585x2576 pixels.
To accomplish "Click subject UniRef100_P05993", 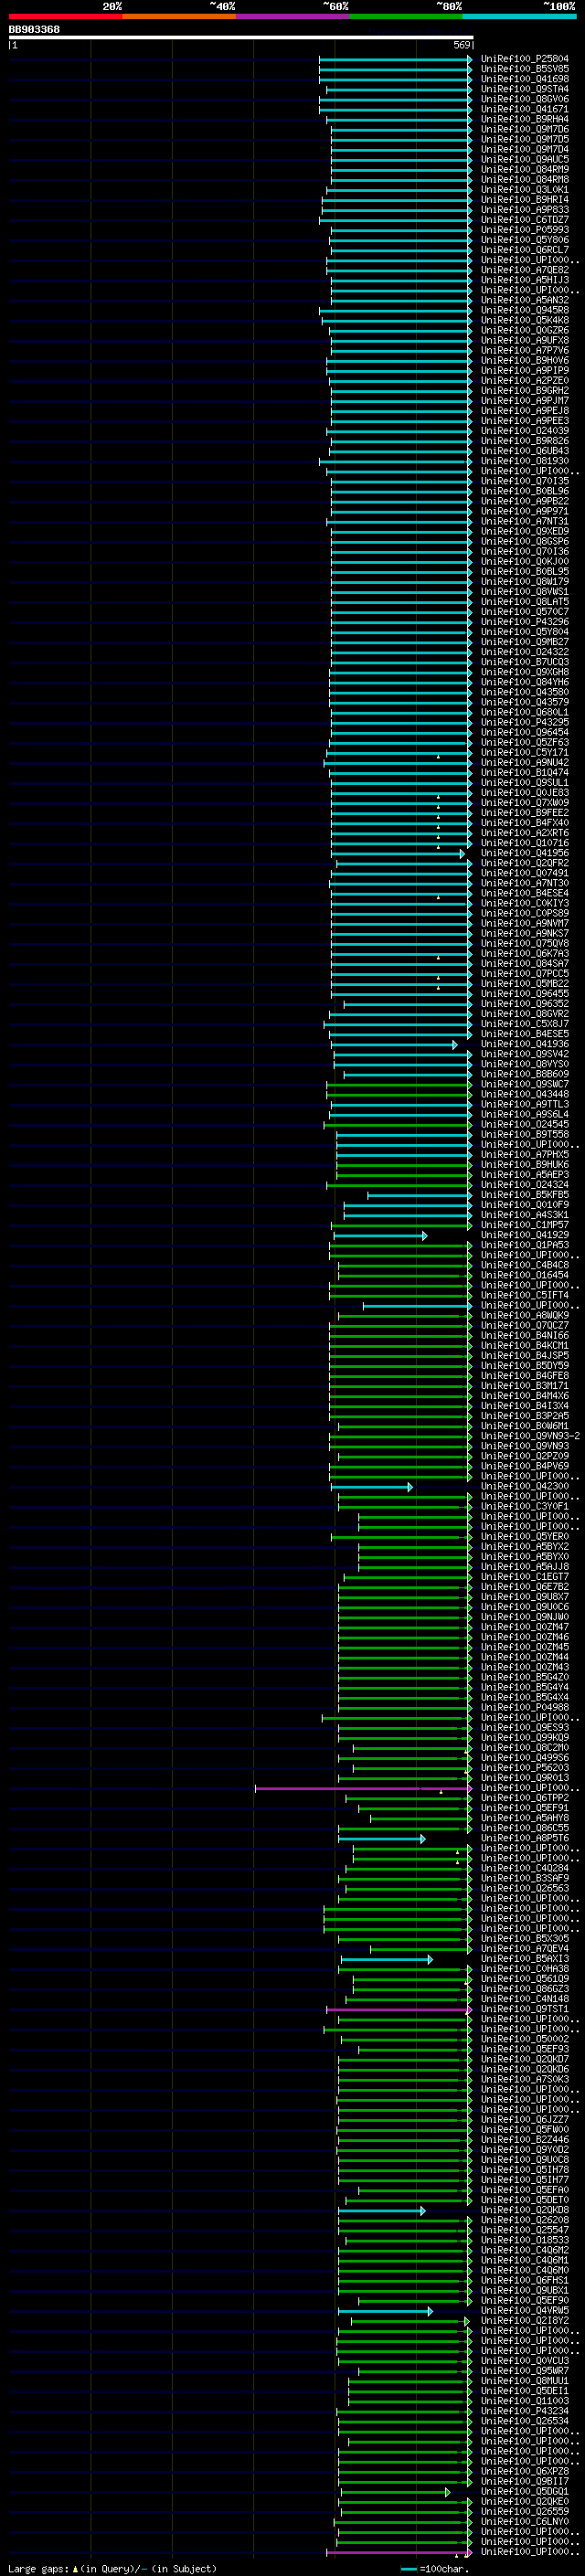I will point(525,230).
